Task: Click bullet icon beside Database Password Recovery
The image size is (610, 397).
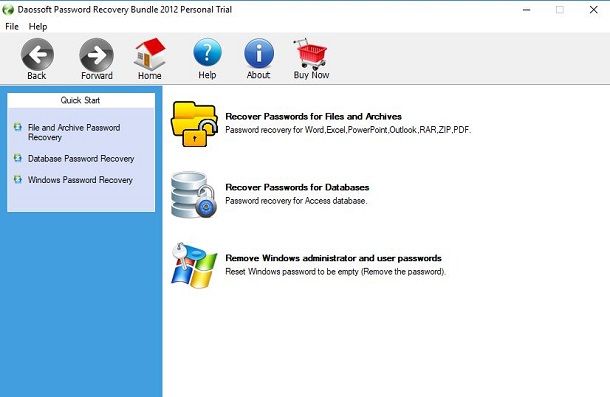Action: point(18,158)
